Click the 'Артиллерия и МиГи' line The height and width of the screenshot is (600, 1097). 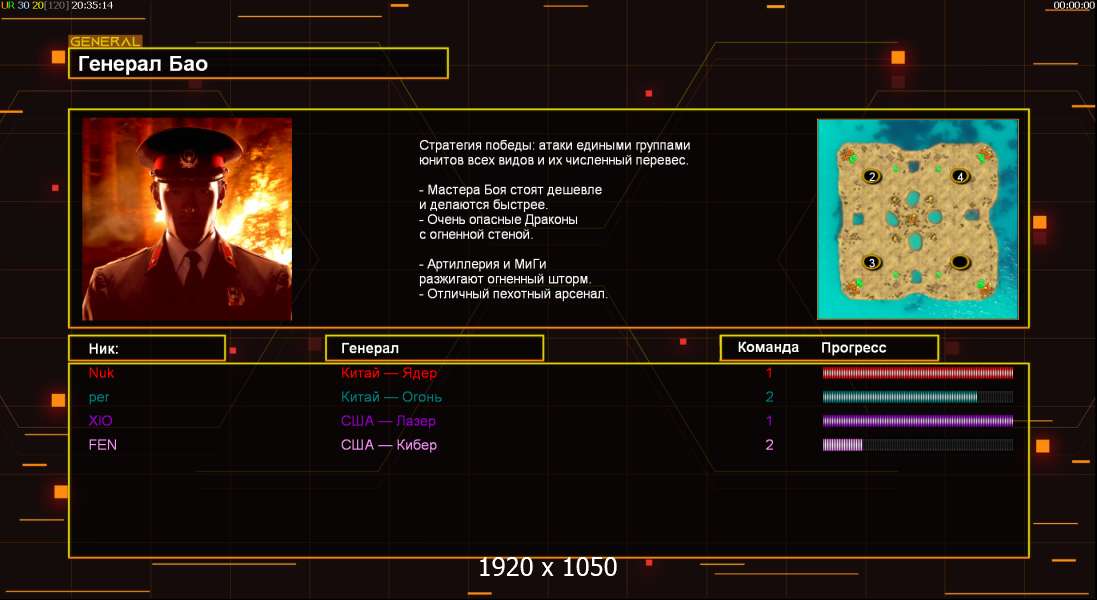(483, 264)
